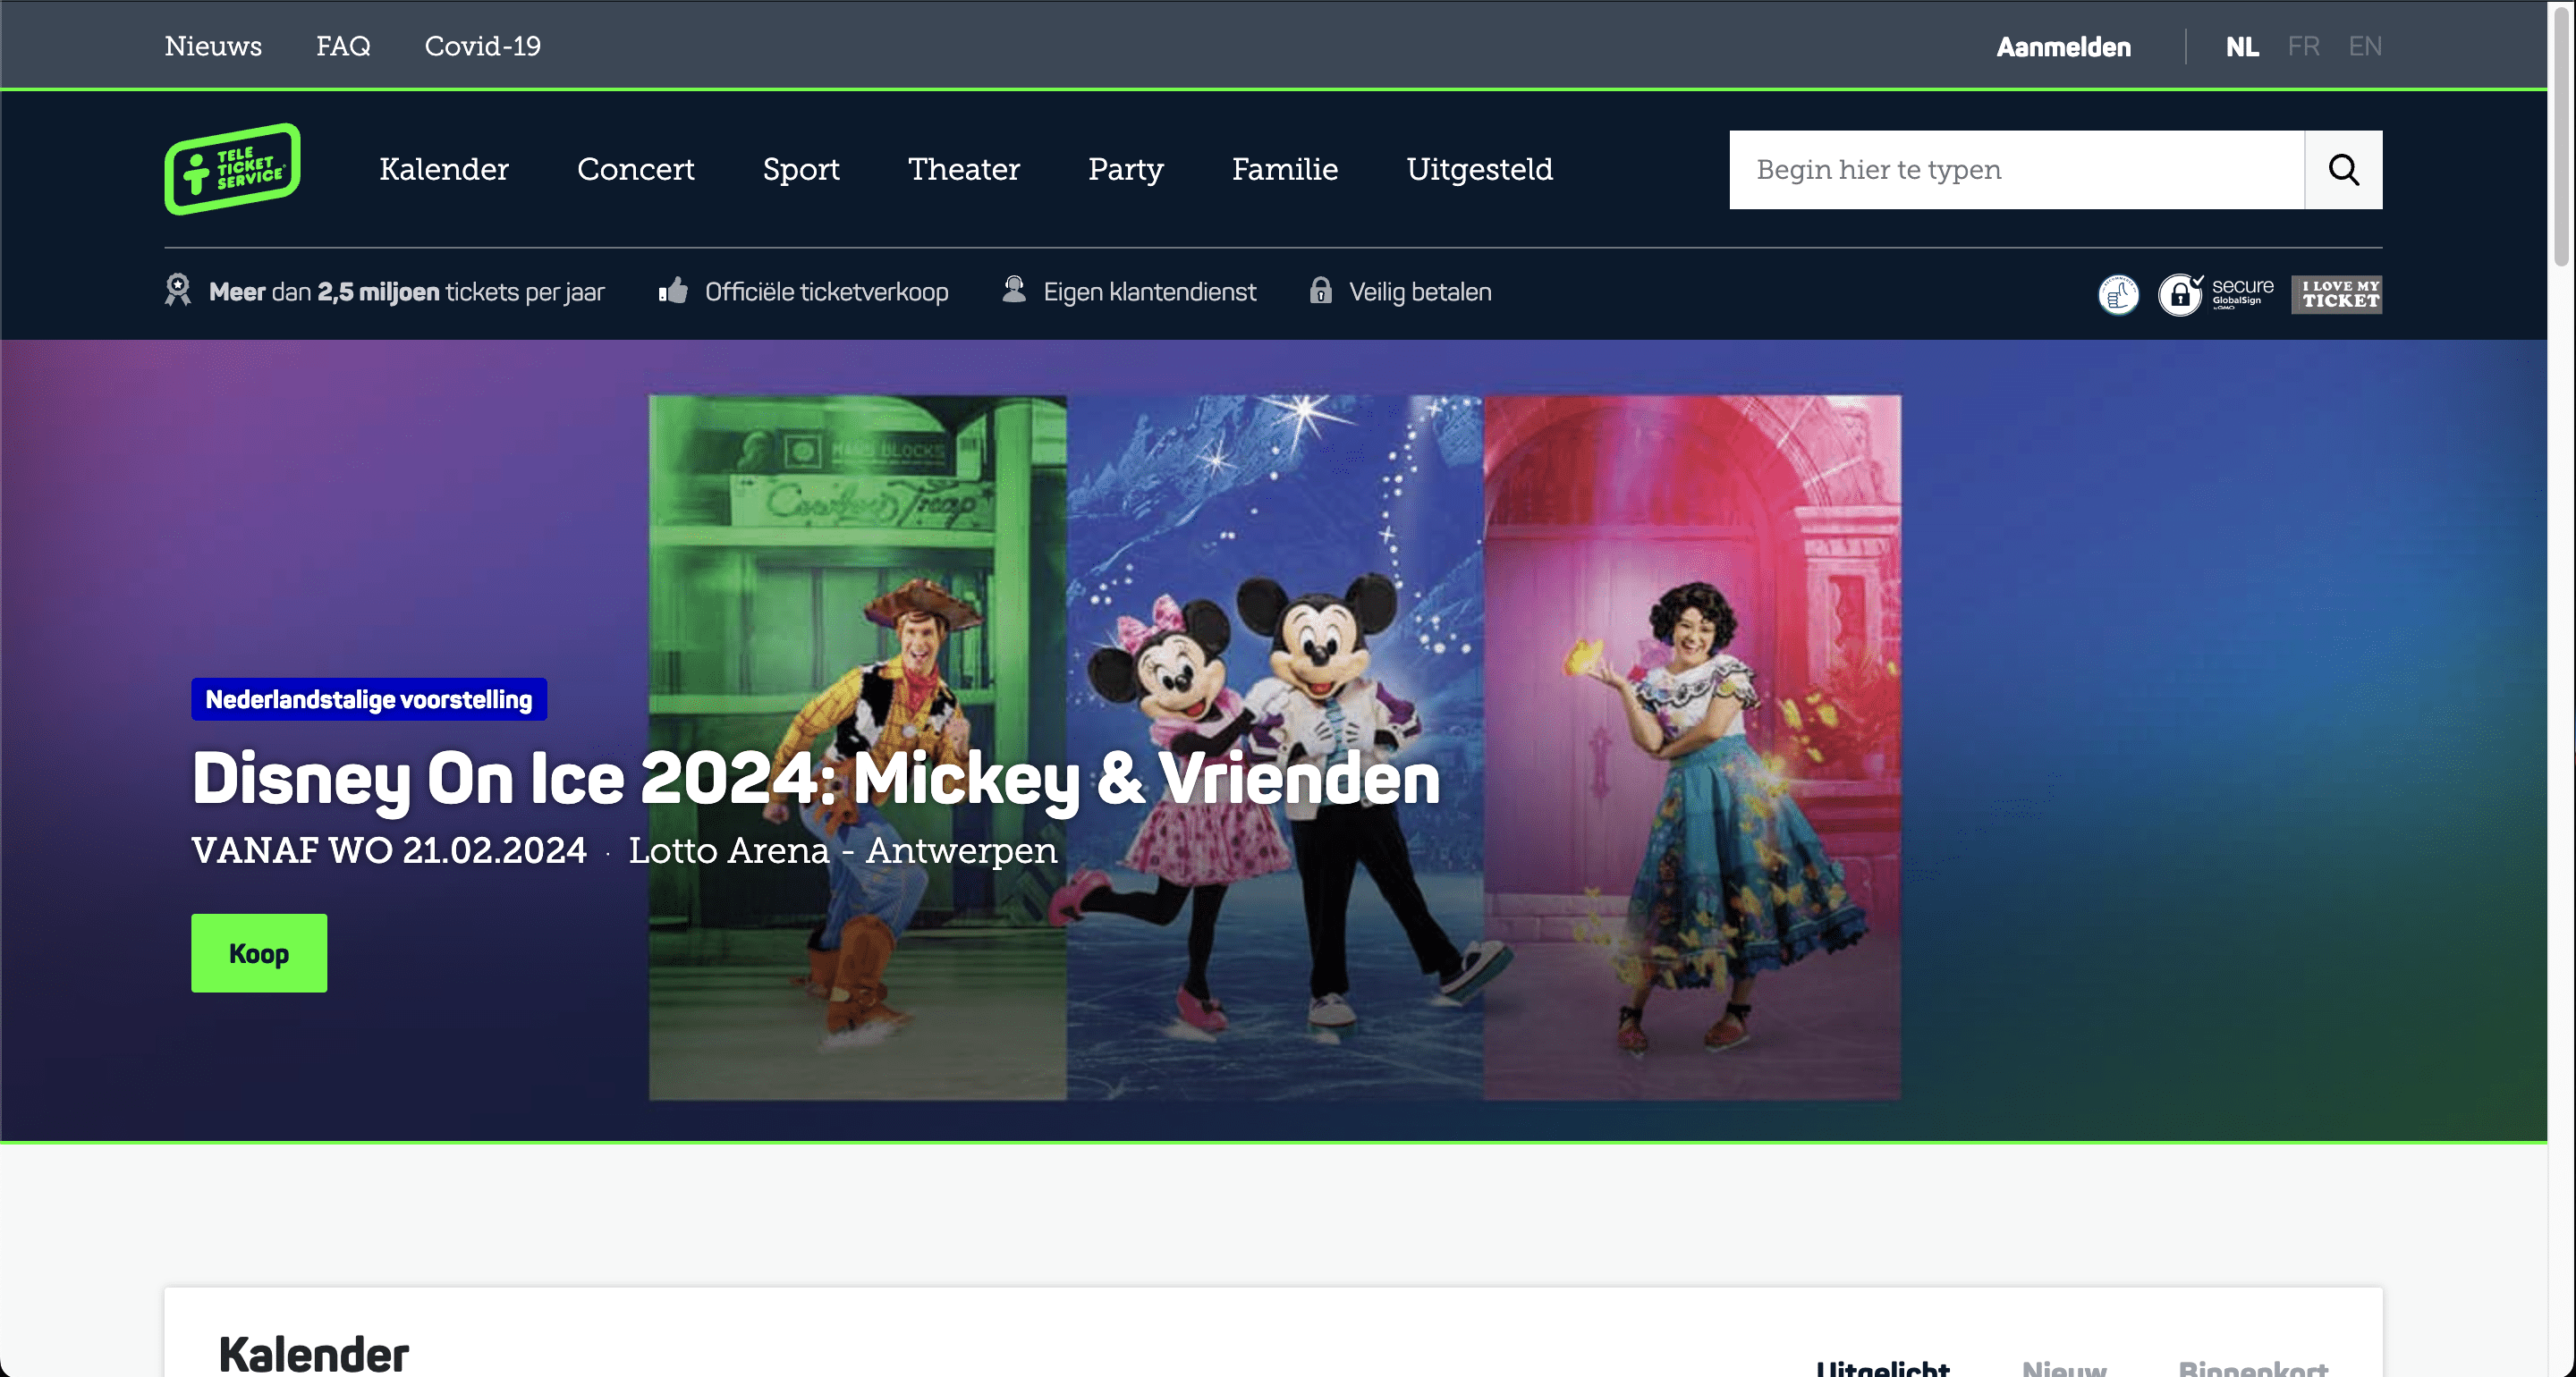Click the Kalender section heading
Viewport: 2576px width, 1377px height.
[314, 1355]
